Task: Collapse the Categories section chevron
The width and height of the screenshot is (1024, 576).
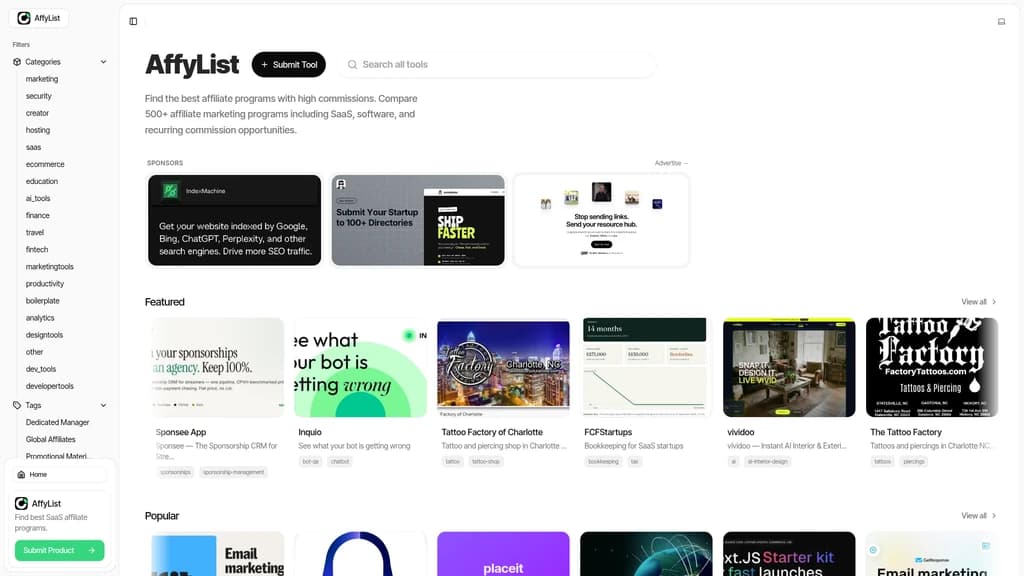Action: click(103, 62)
